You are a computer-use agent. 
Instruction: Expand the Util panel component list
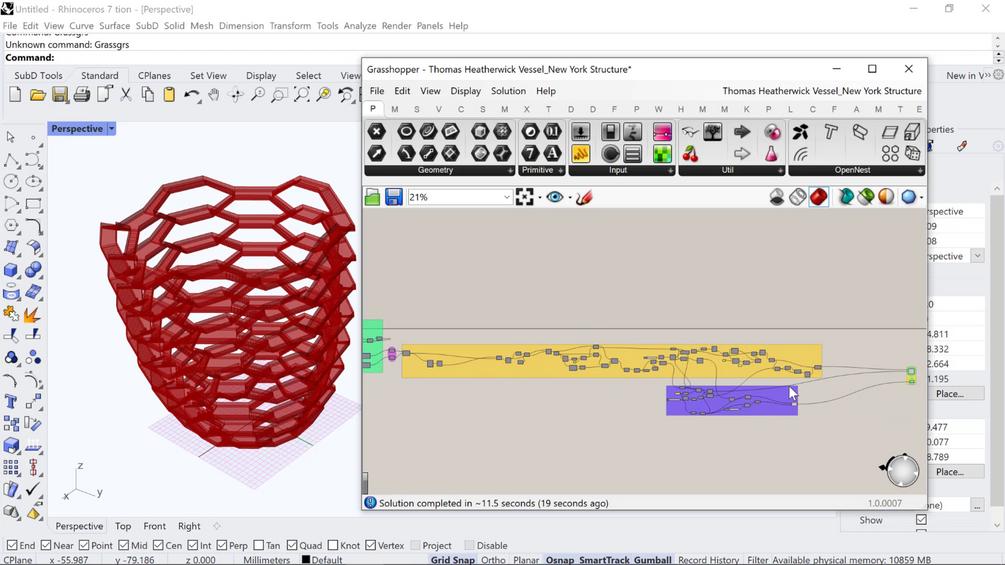click(x=780, y=170)
